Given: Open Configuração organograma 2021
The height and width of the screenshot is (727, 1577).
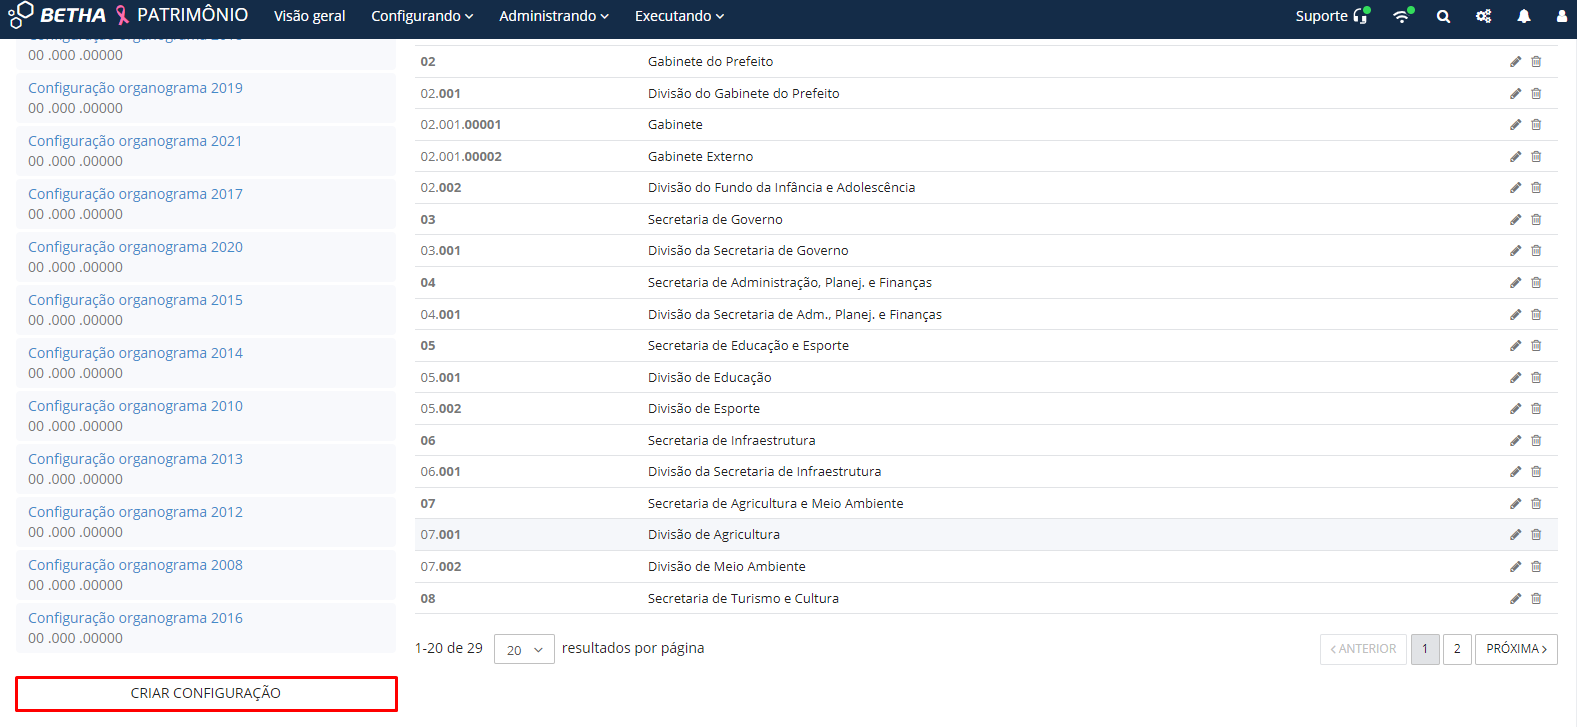Looking at the screenshot, I should (135, 141).
